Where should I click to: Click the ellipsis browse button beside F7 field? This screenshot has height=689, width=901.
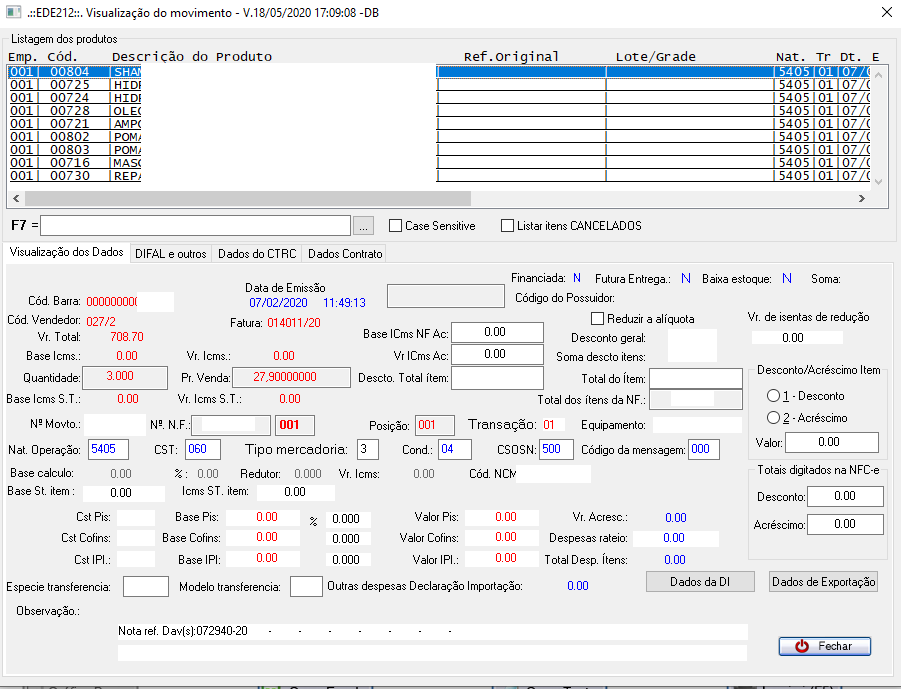[x=364, y=225]
